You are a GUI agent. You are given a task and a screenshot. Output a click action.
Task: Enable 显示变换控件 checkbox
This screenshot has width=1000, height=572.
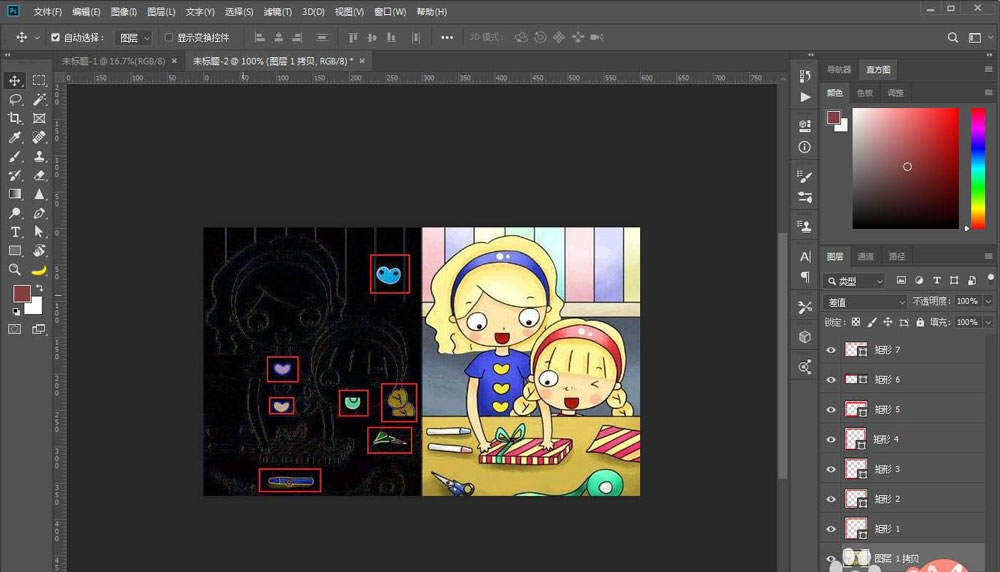click(169, 38)
